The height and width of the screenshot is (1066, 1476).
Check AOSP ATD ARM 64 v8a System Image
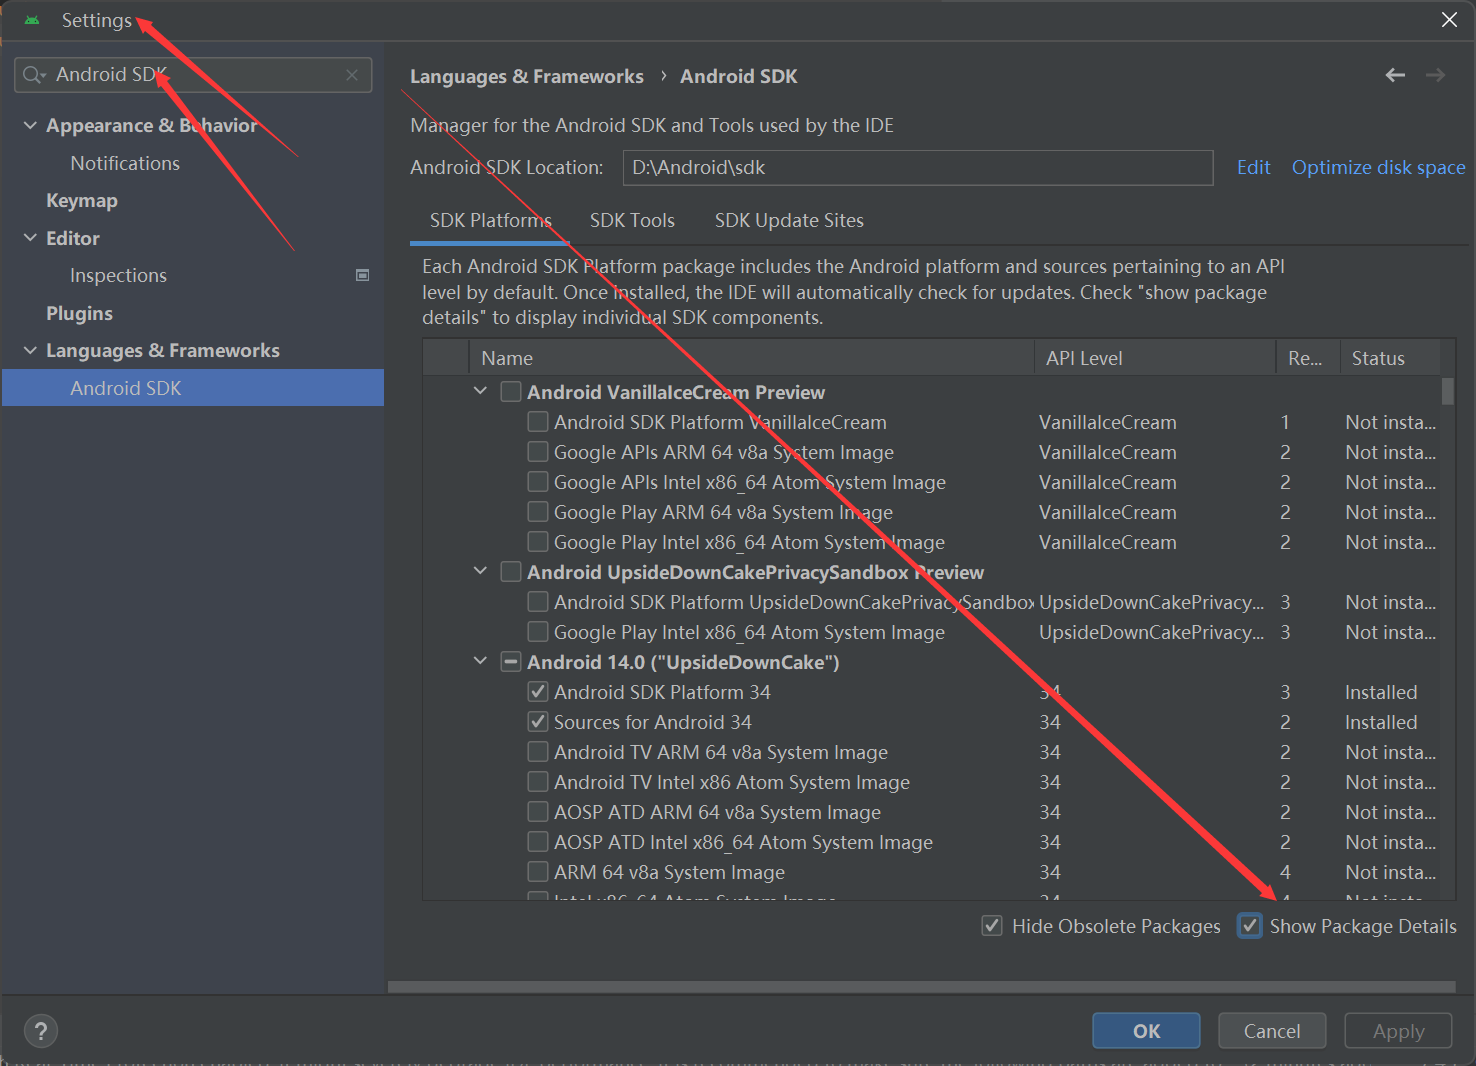(538, 812)
